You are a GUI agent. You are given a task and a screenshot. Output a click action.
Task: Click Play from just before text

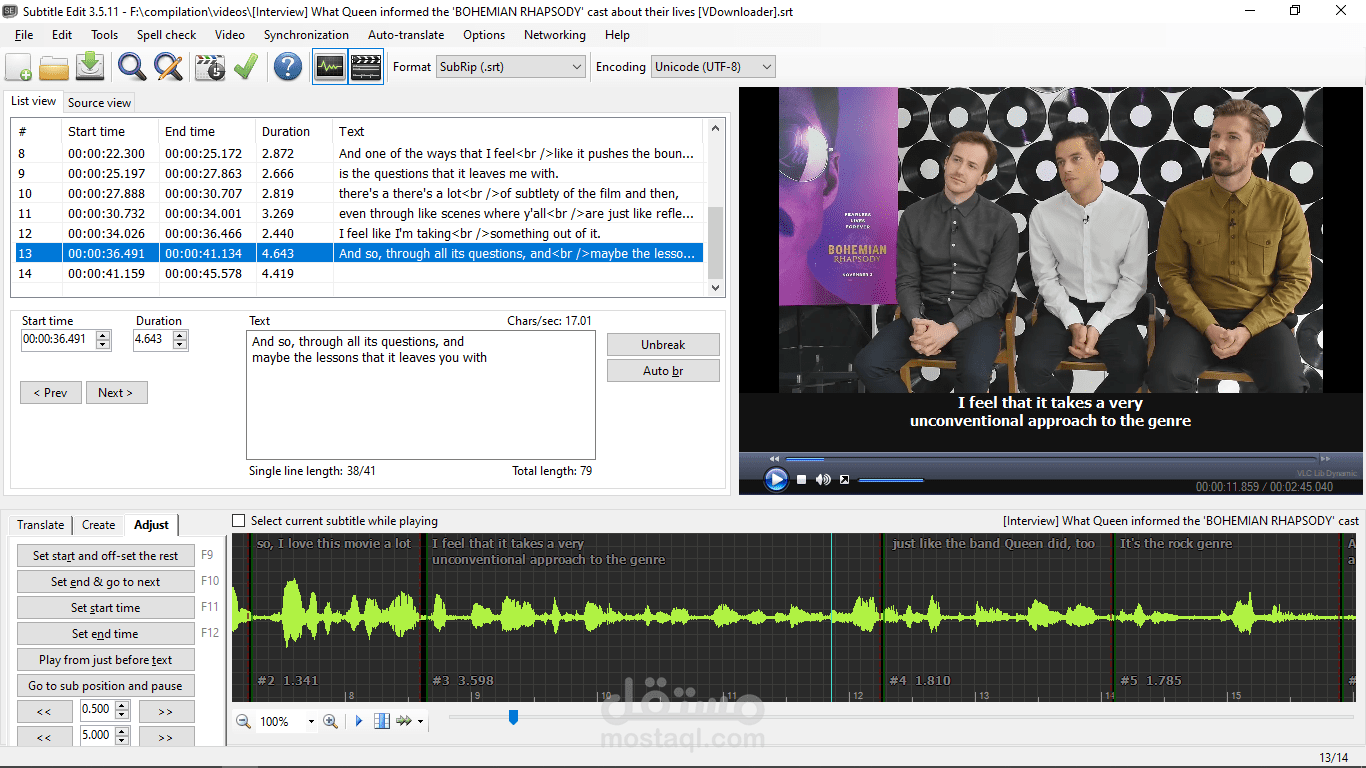(x=105, y=660)
